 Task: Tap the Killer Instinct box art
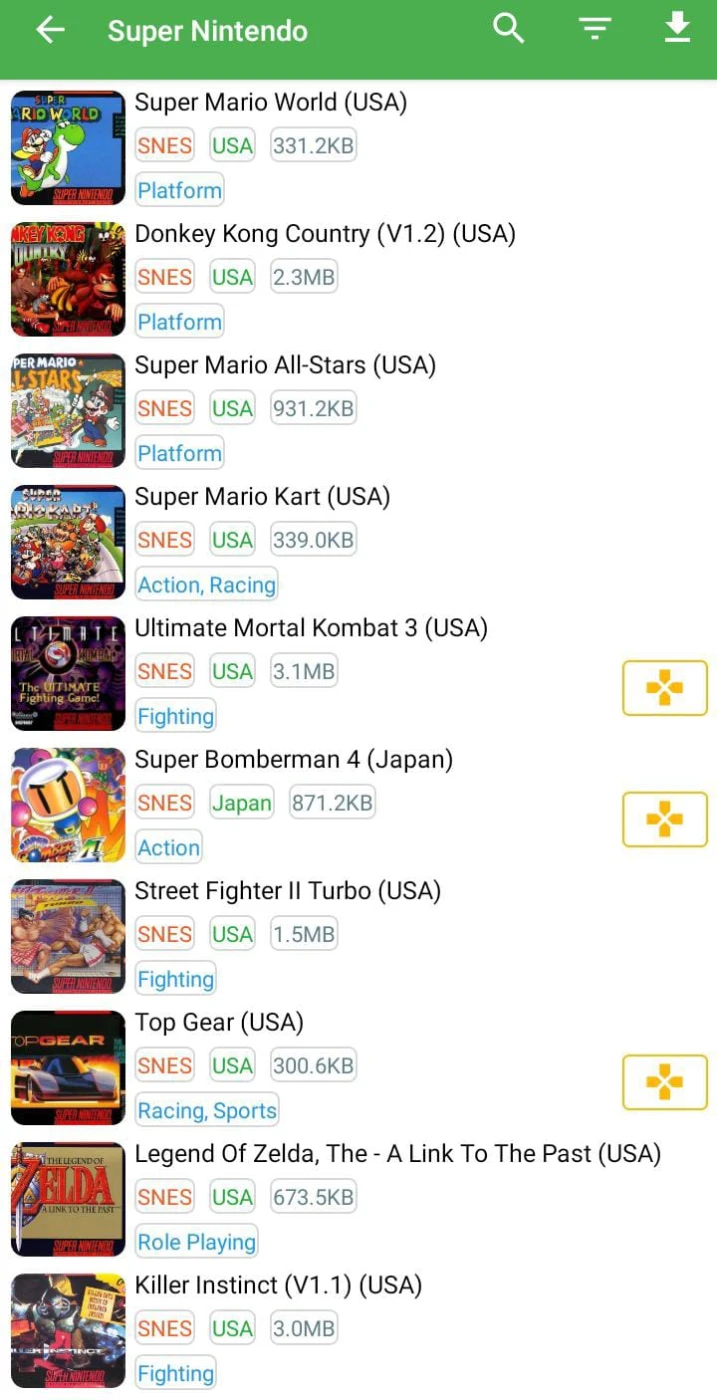pos(68,1330)
